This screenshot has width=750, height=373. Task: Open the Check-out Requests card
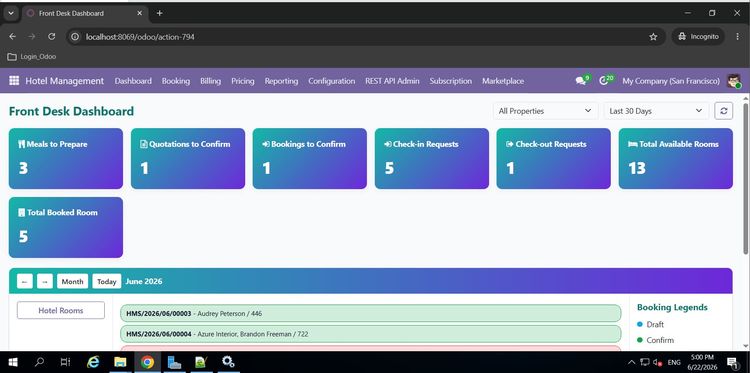pyautogui.click(x=553, y=158)
